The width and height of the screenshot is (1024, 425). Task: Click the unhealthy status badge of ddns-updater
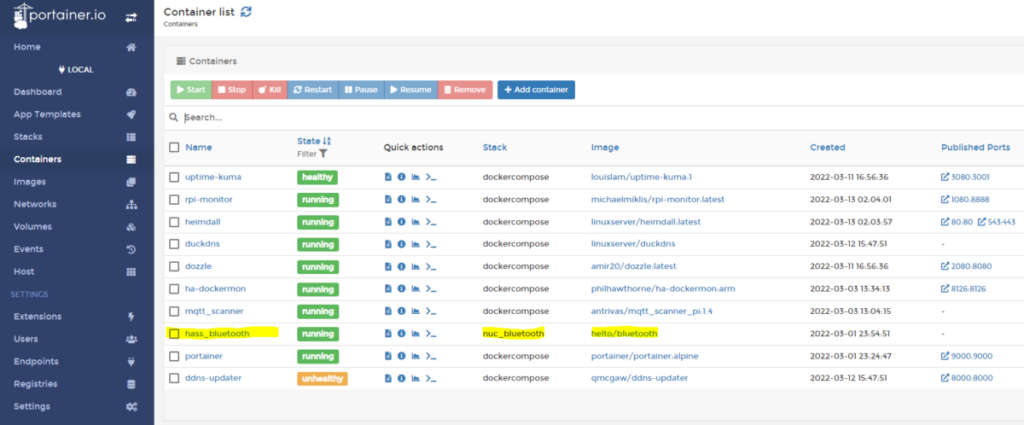322,378
